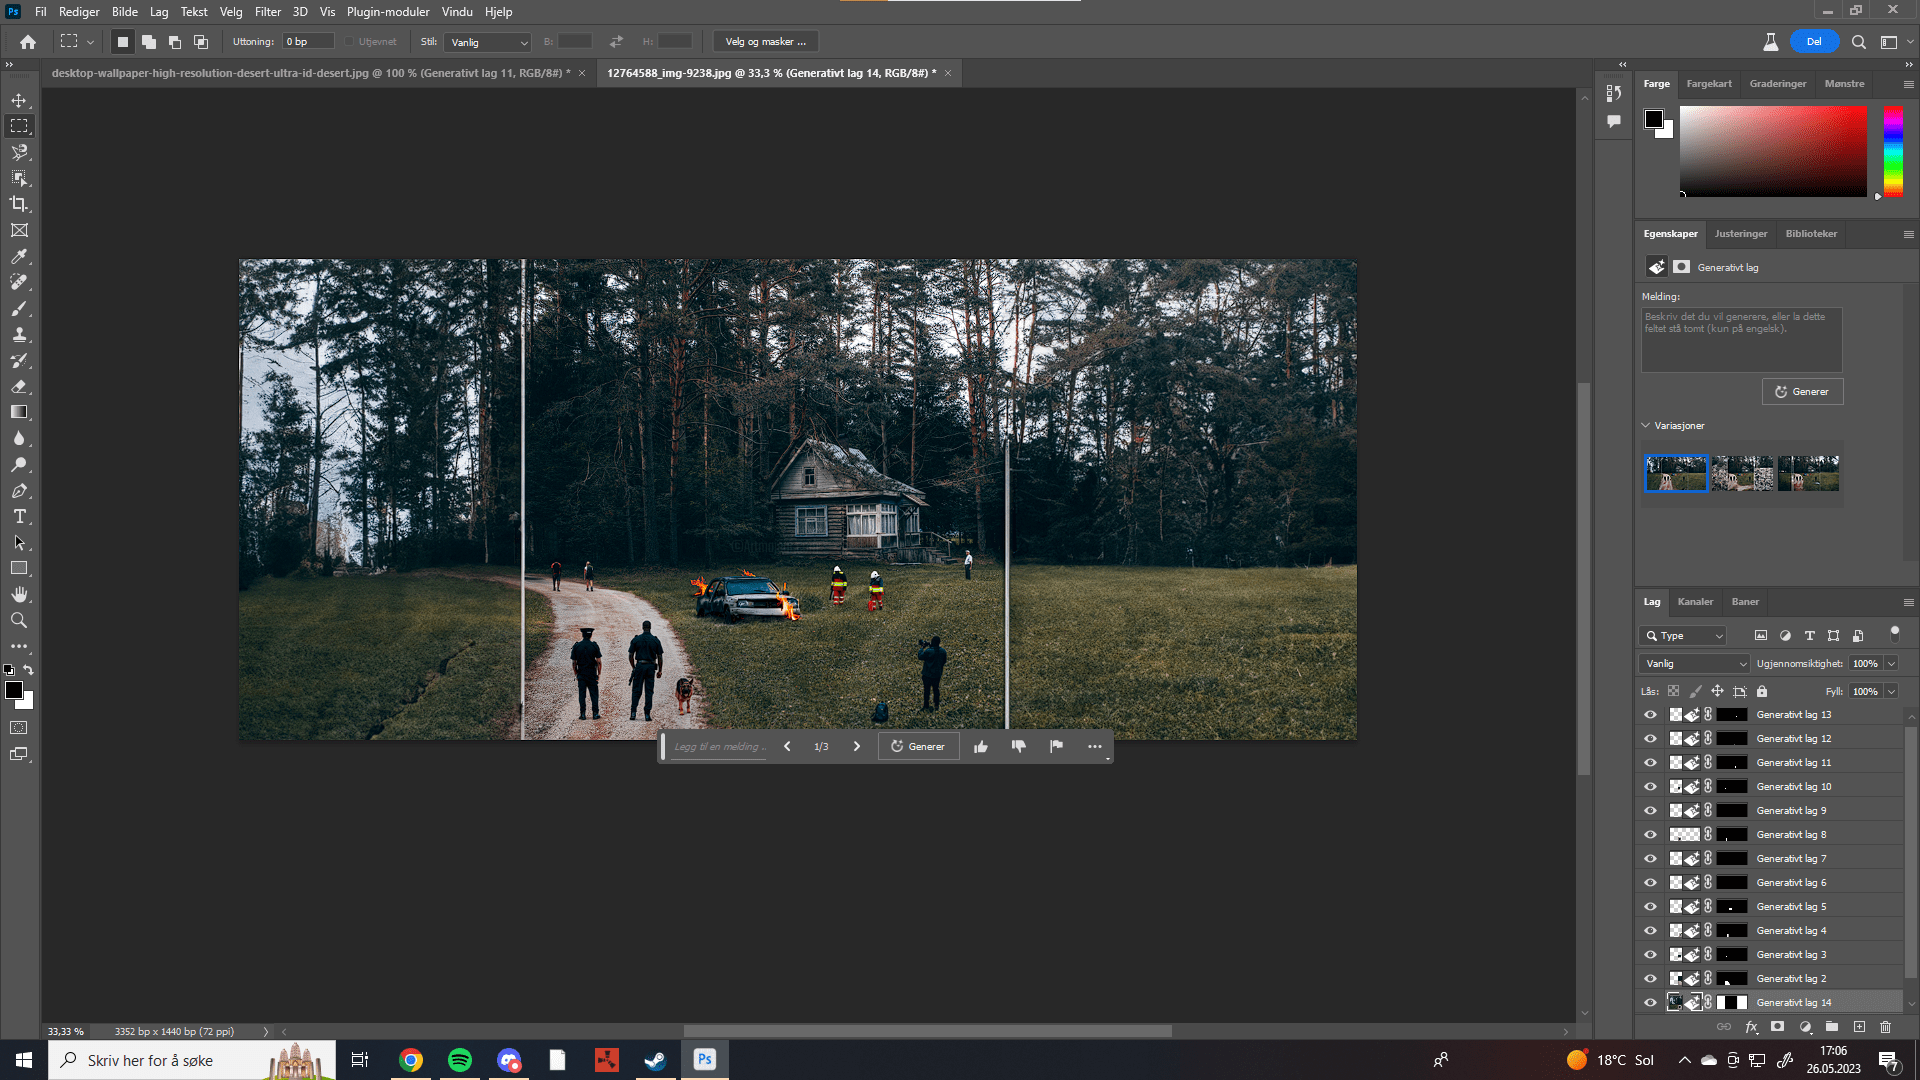Switch to the Kanaler tab
This screenshot has height=1080, width=1920.
[x=1695, y=601]
